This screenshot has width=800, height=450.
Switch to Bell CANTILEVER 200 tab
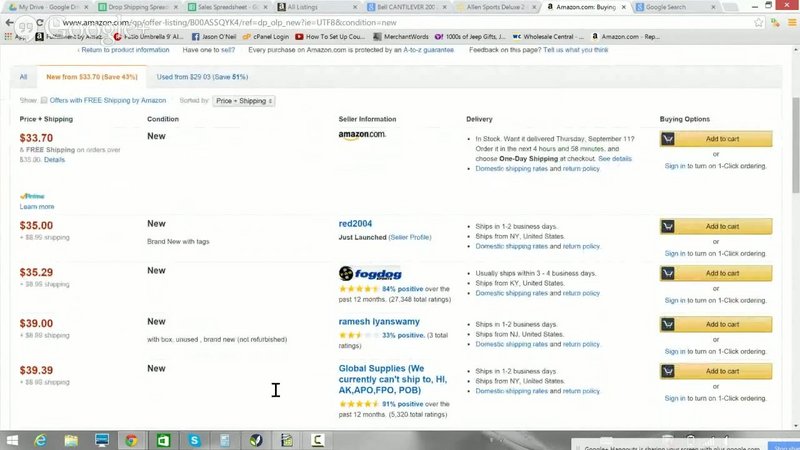point(407,7)
